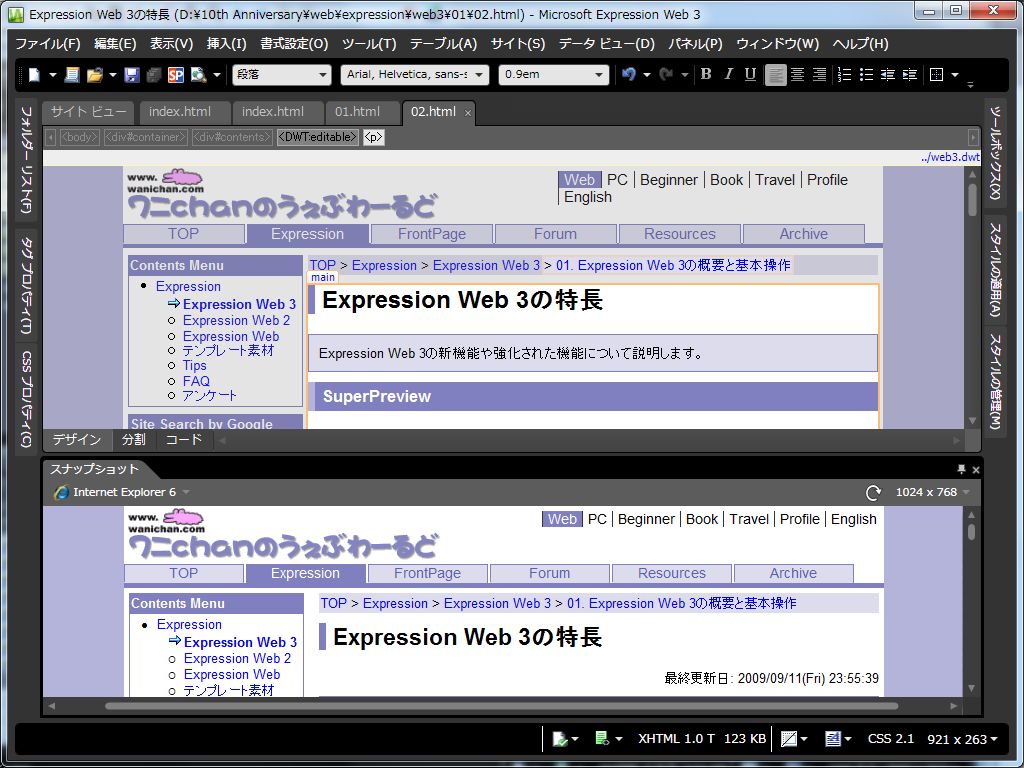Open the CSS プロパティ side panel
The width and height of the screenshot is (1024, 768).
(x=26, y=398)
